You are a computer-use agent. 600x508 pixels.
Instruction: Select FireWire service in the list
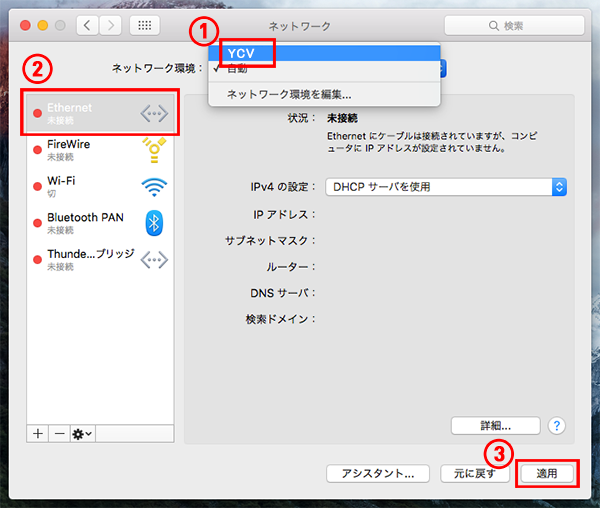[x=100, y=150]
